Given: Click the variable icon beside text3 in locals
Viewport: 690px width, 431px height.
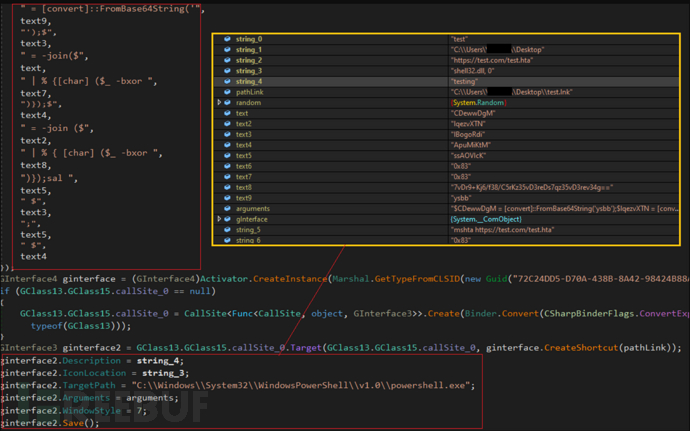Looking at the screenshot, I should pyautogui.click(x=227, y=134).
